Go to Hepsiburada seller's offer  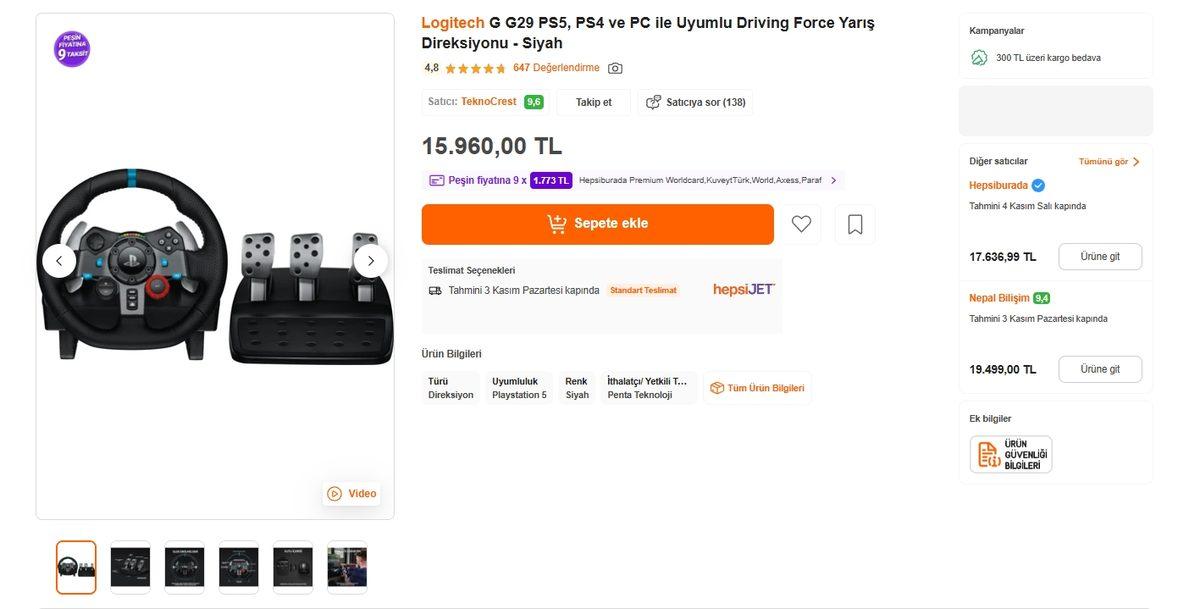point(1099,256)
